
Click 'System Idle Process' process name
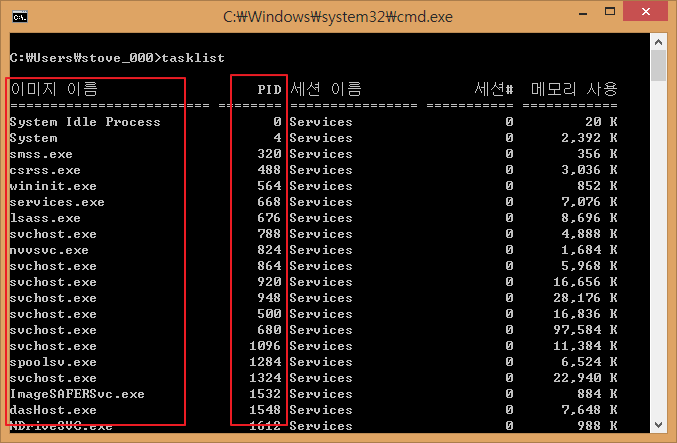[85, 122]
